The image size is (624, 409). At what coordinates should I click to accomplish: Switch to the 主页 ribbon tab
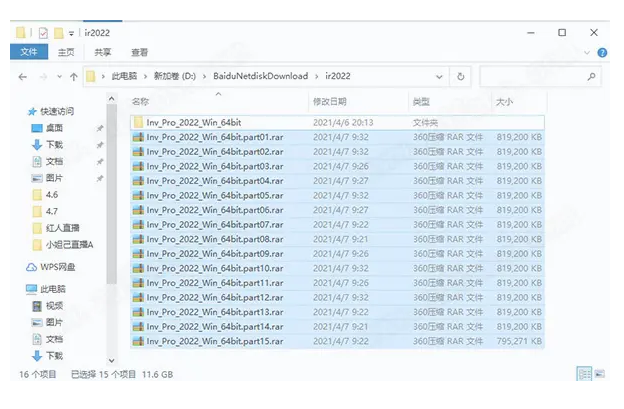click(x=66, y=52)
